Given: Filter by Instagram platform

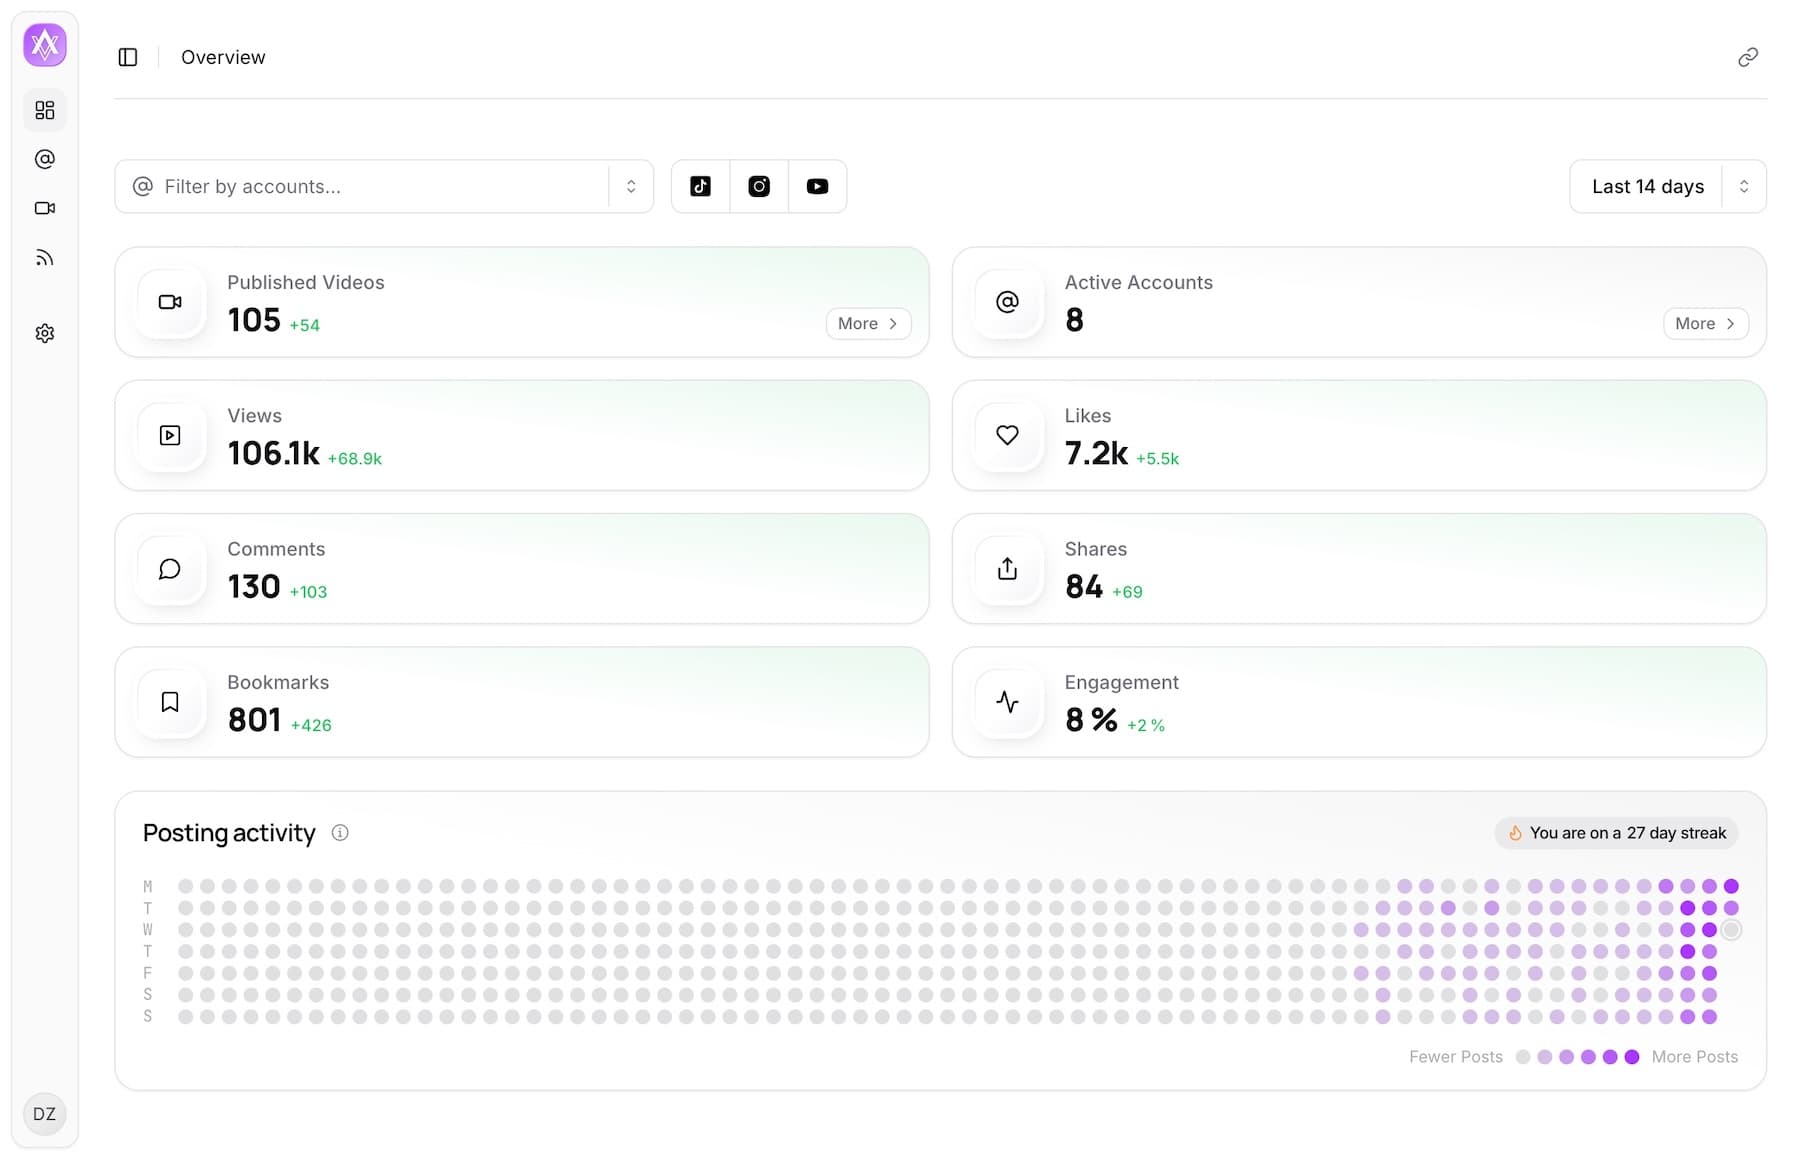Looking at the screenshot, I should (759, 186).
